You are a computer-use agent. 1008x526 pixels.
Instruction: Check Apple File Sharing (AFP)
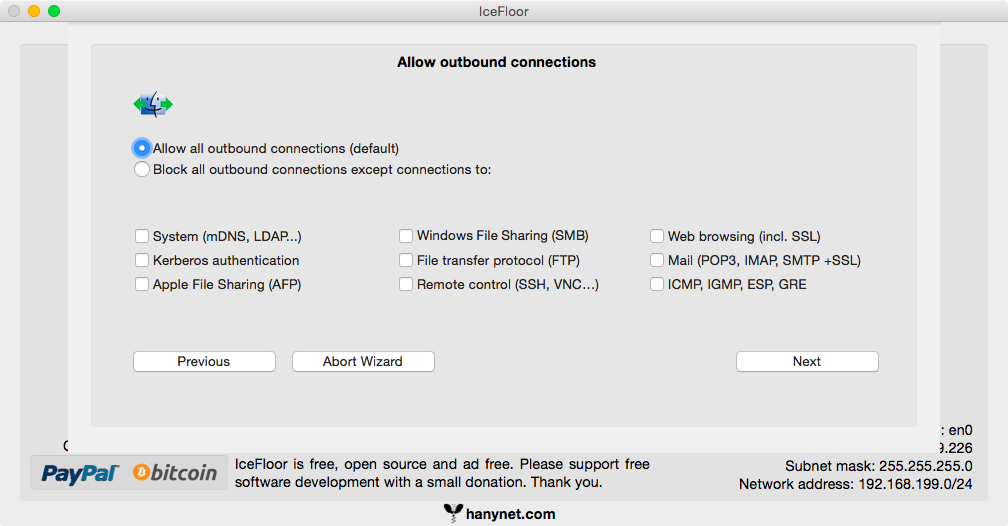(x=142, y=285)
